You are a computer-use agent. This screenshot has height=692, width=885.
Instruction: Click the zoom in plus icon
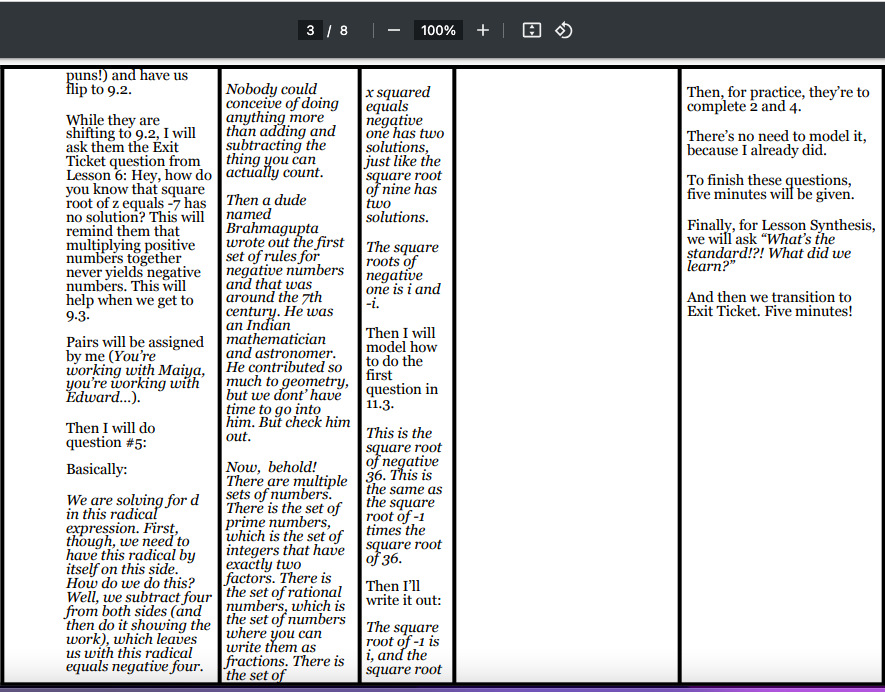(483, 30)
